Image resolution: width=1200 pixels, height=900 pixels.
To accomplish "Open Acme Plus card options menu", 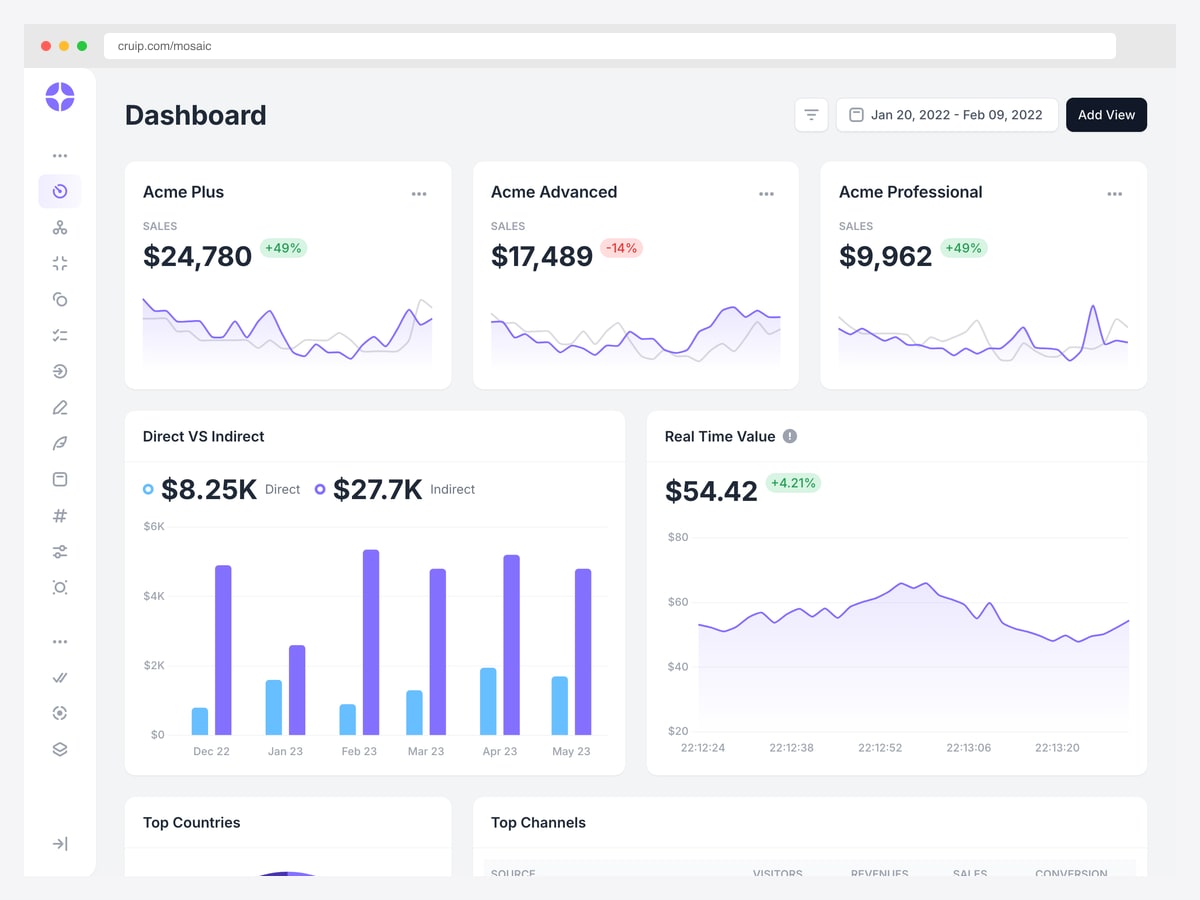I will tap(419, 194).
